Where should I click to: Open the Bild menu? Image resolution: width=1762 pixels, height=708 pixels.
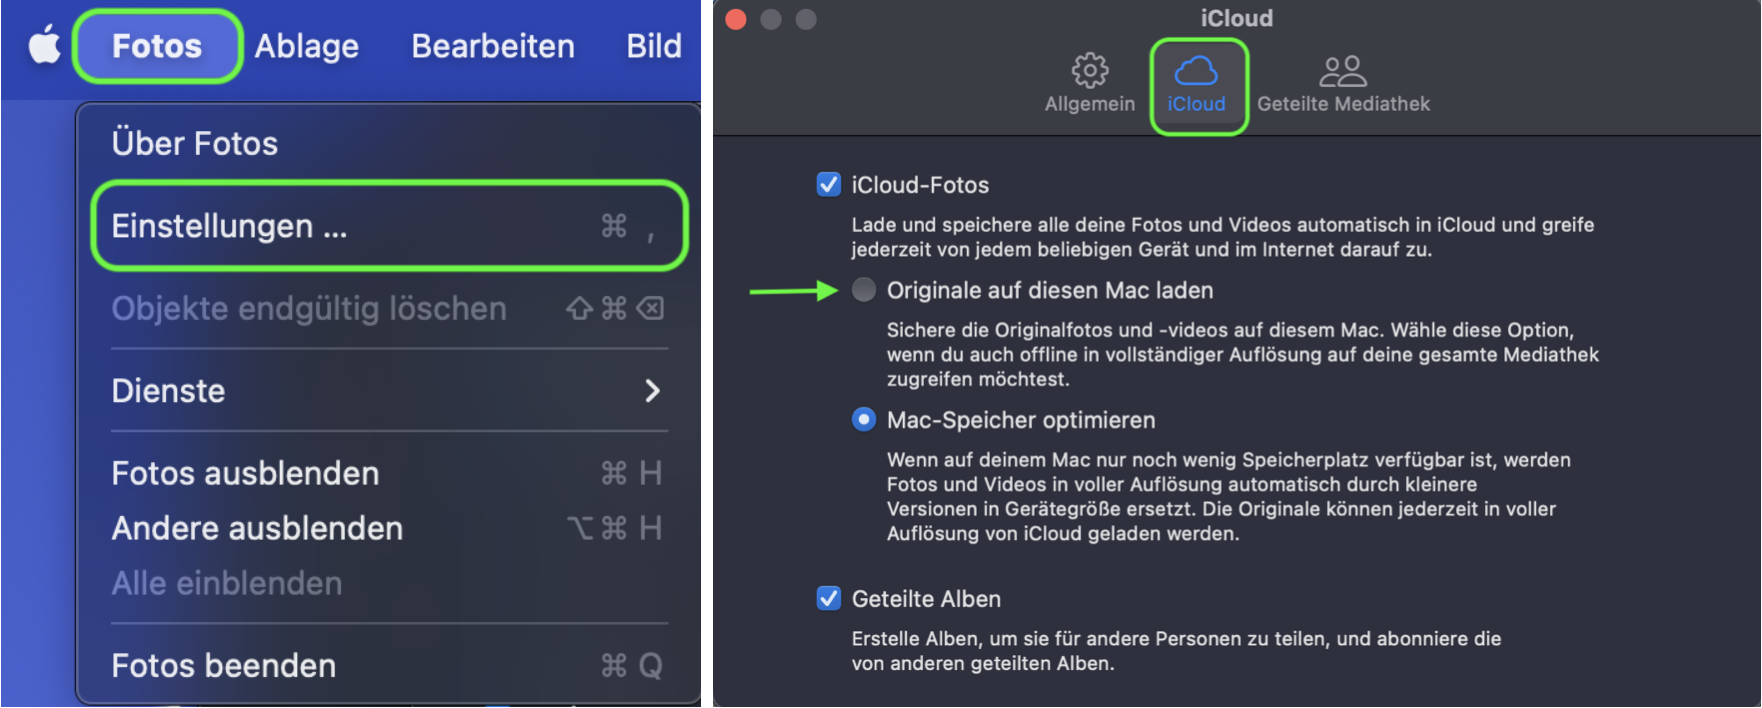click(654, 46)
